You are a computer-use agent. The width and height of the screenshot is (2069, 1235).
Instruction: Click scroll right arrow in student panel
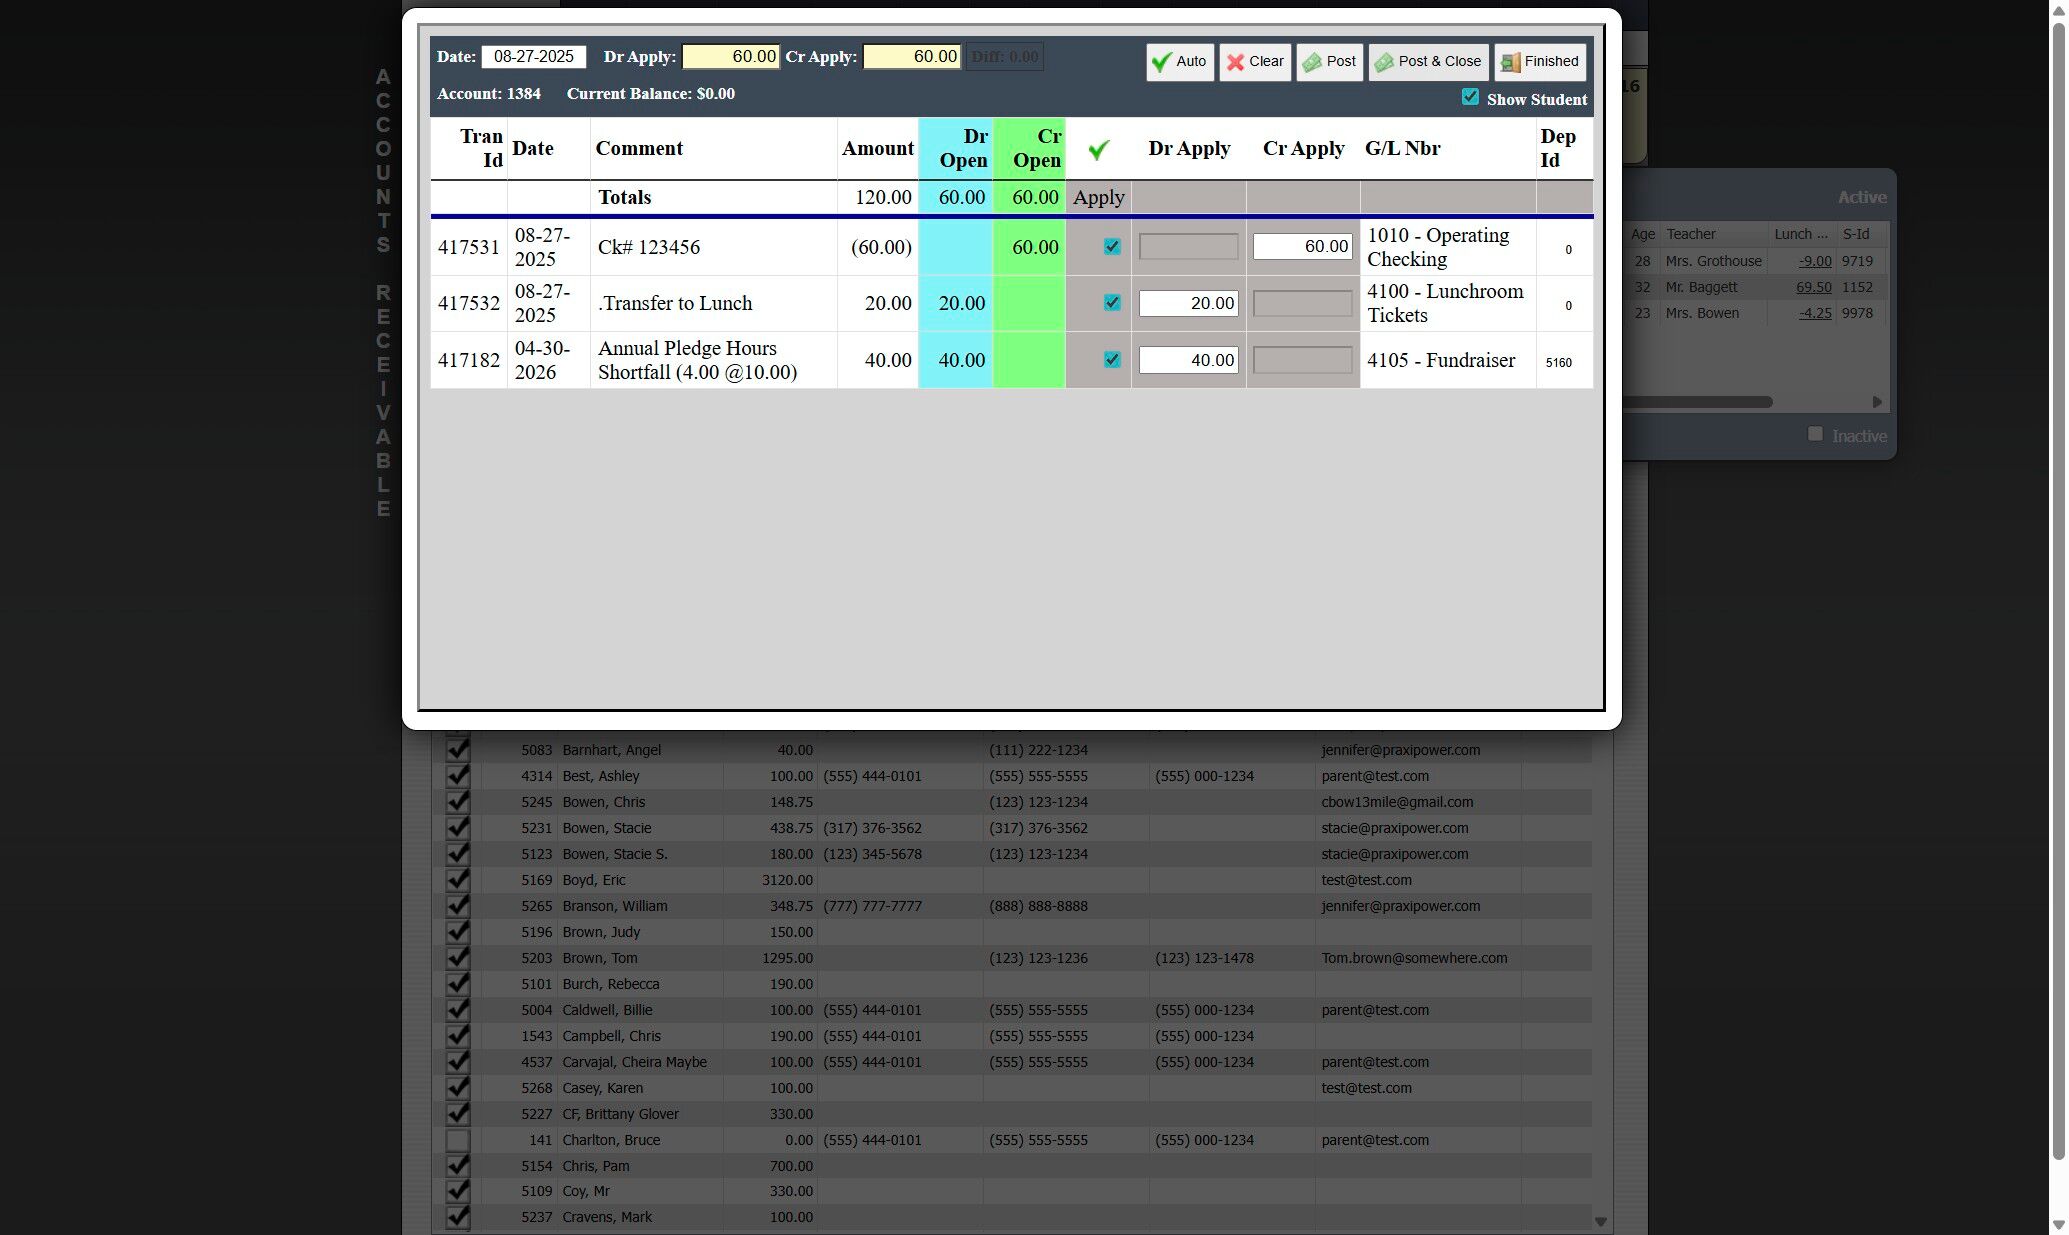coord(1876,402)
